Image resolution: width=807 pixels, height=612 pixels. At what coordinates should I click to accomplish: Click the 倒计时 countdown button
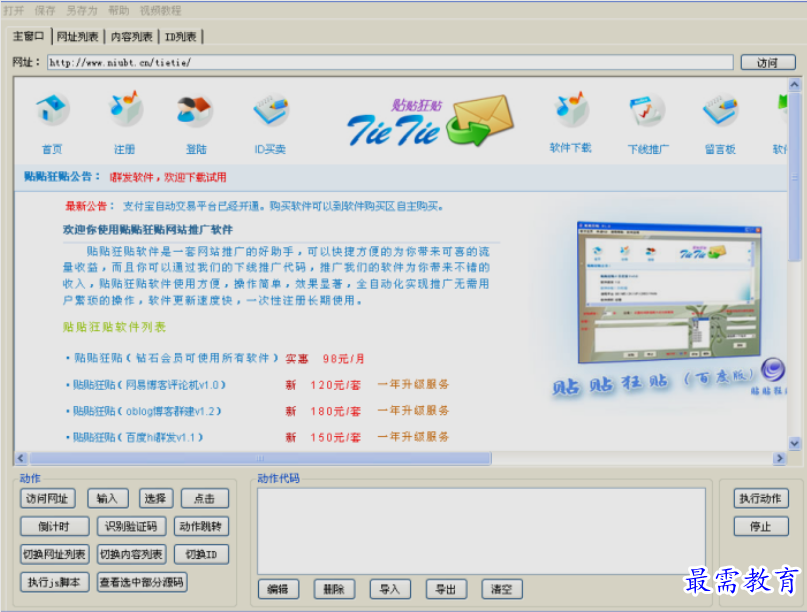54,526
